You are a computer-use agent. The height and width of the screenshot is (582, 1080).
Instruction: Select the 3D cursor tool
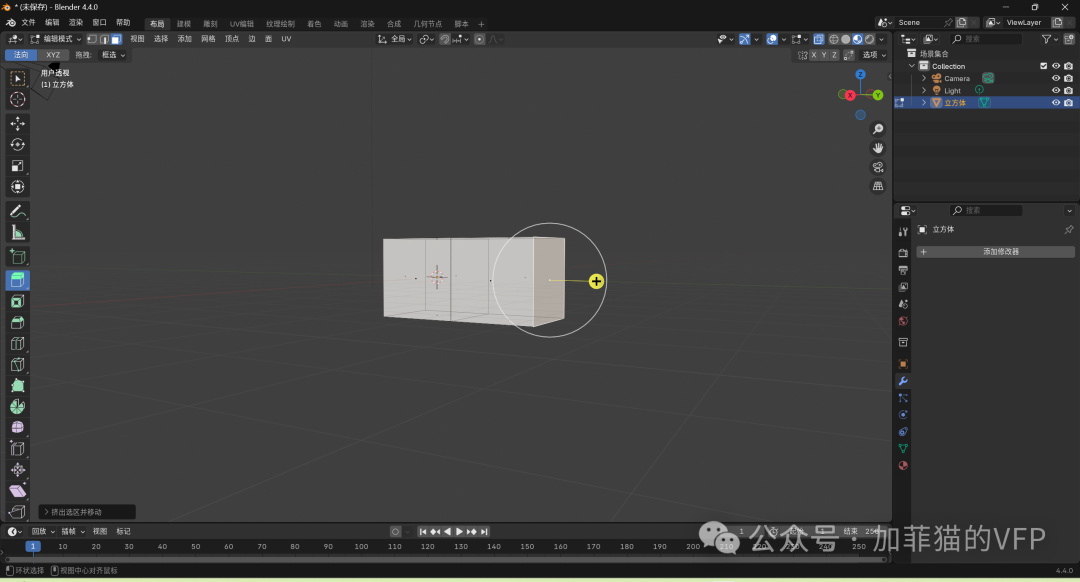click(x=17, y=100)
